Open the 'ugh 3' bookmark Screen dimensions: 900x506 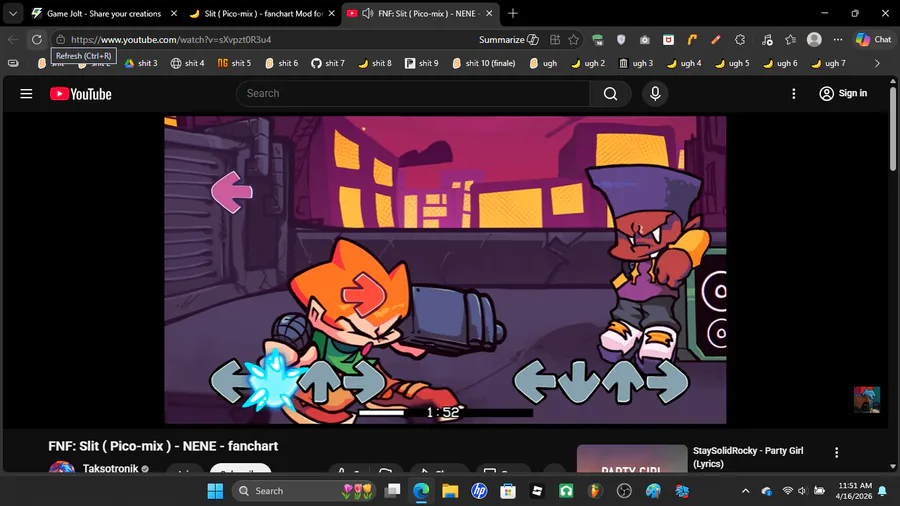[x=636, y=63]
